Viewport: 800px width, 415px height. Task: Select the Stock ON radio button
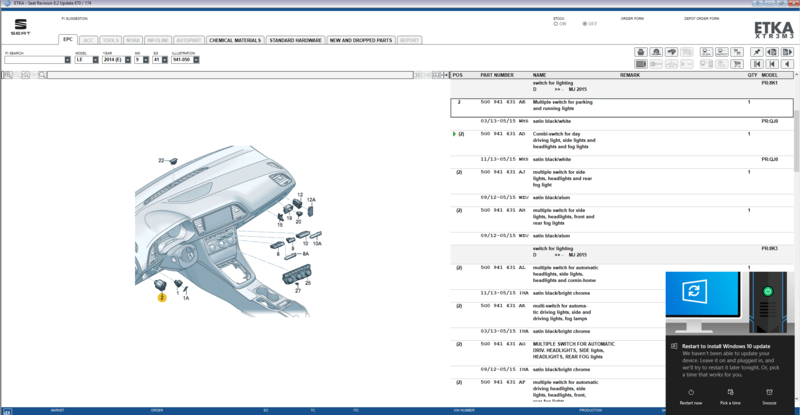coord(556,24)
